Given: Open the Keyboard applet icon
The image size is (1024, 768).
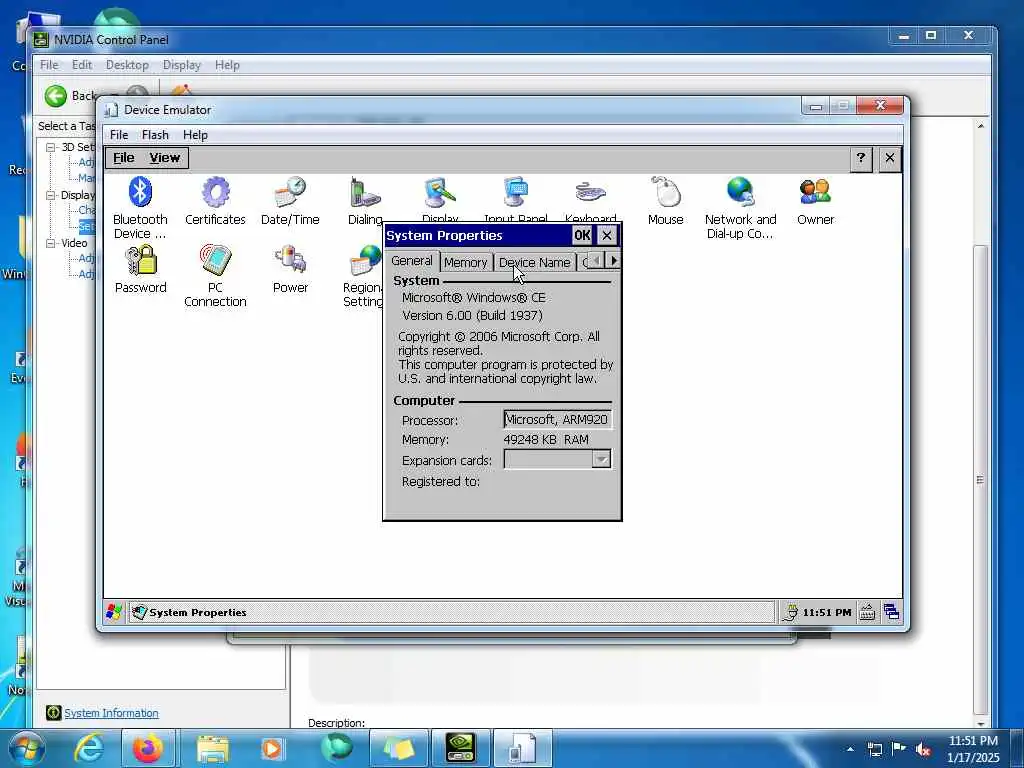Looking at the screenshot, I should point(590,192).
